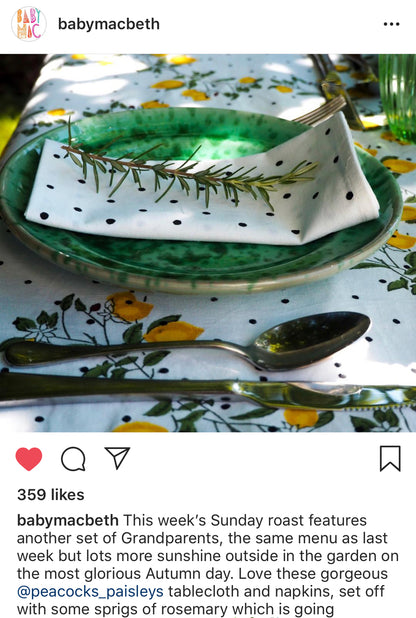Tap the rosemary sprig in the photo
Screen dimensions: 416x618
[x=191, y=170]
